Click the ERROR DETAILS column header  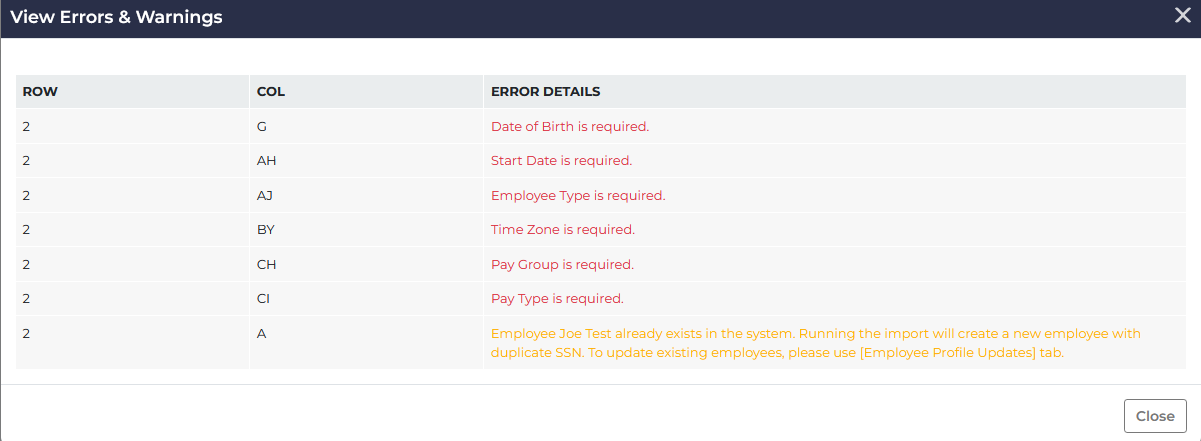pyautogui.click(x=545, y=92)
